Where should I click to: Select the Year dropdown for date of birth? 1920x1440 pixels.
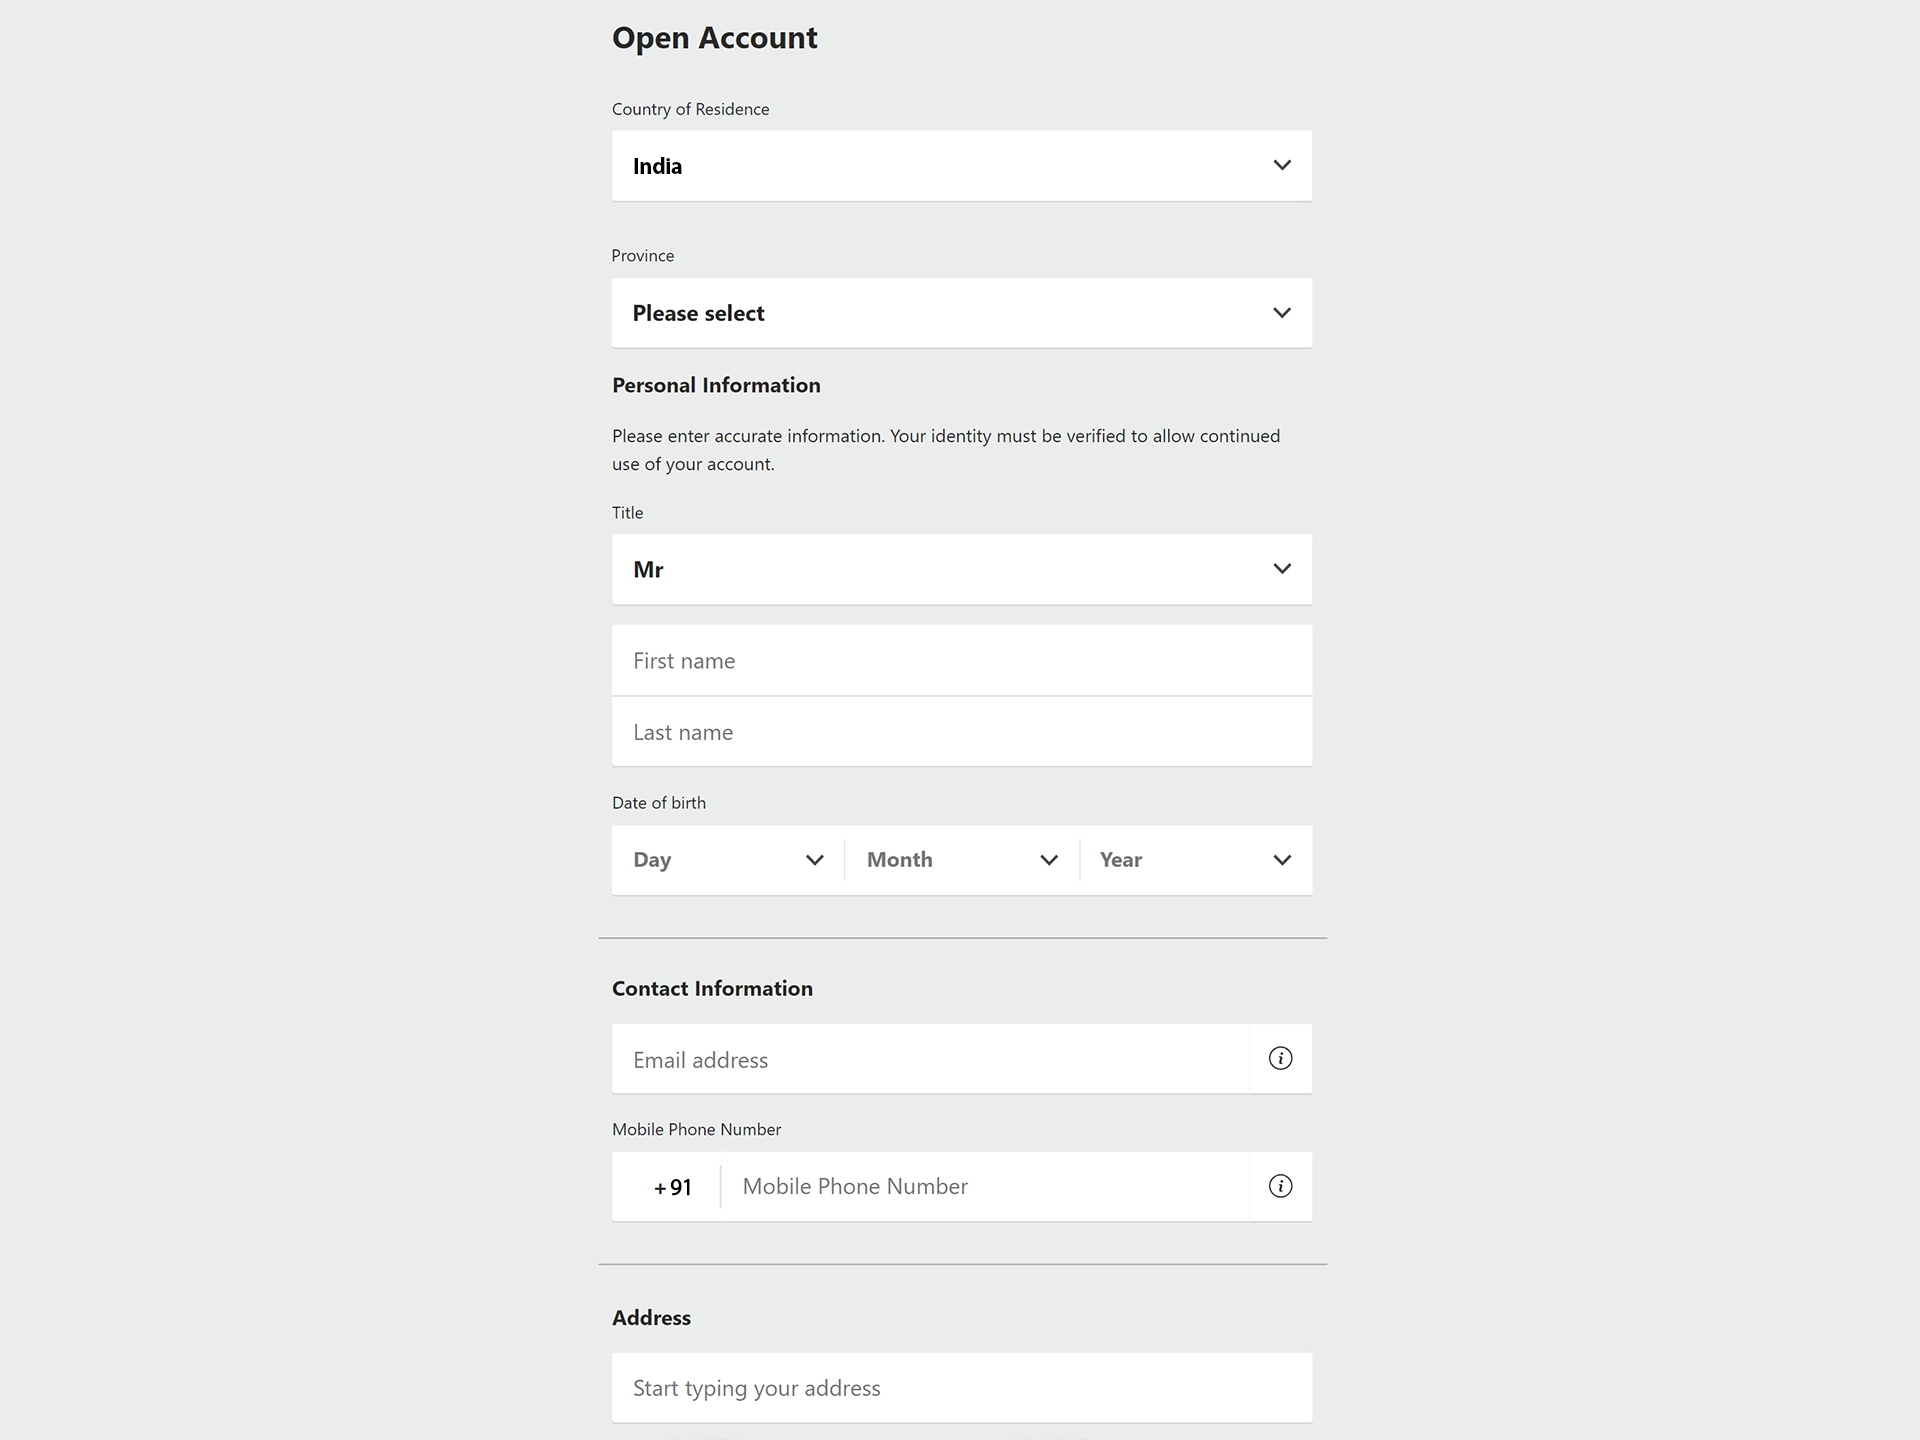coord(1194,859)
